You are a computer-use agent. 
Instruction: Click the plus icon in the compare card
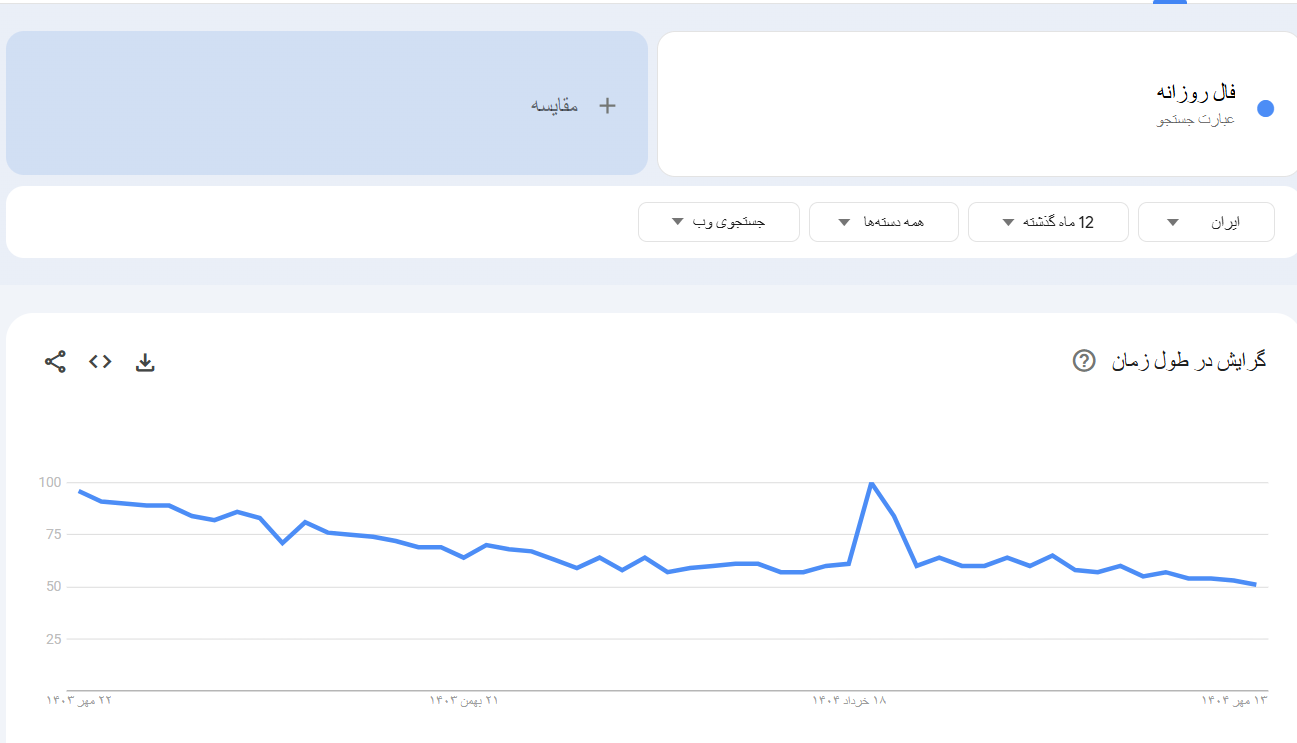(607, 105)
